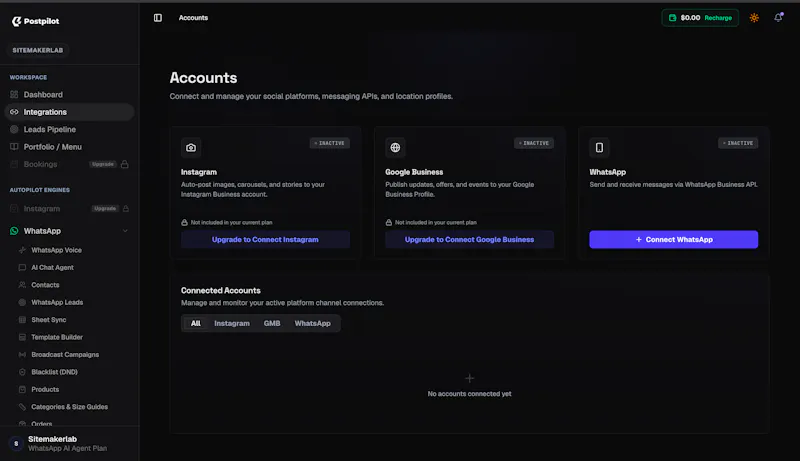Image resolution: width=800 pixels, height=461 pixels.
Task: Toggle the sidebar panel icon
Action: [158, 18]
